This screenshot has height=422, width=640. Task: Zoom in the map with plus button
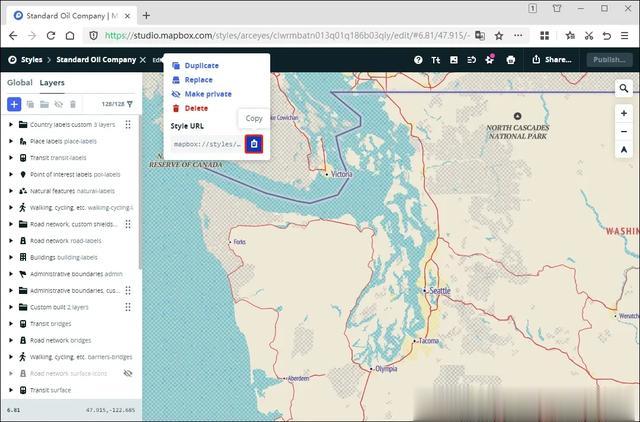click(624, 113)
